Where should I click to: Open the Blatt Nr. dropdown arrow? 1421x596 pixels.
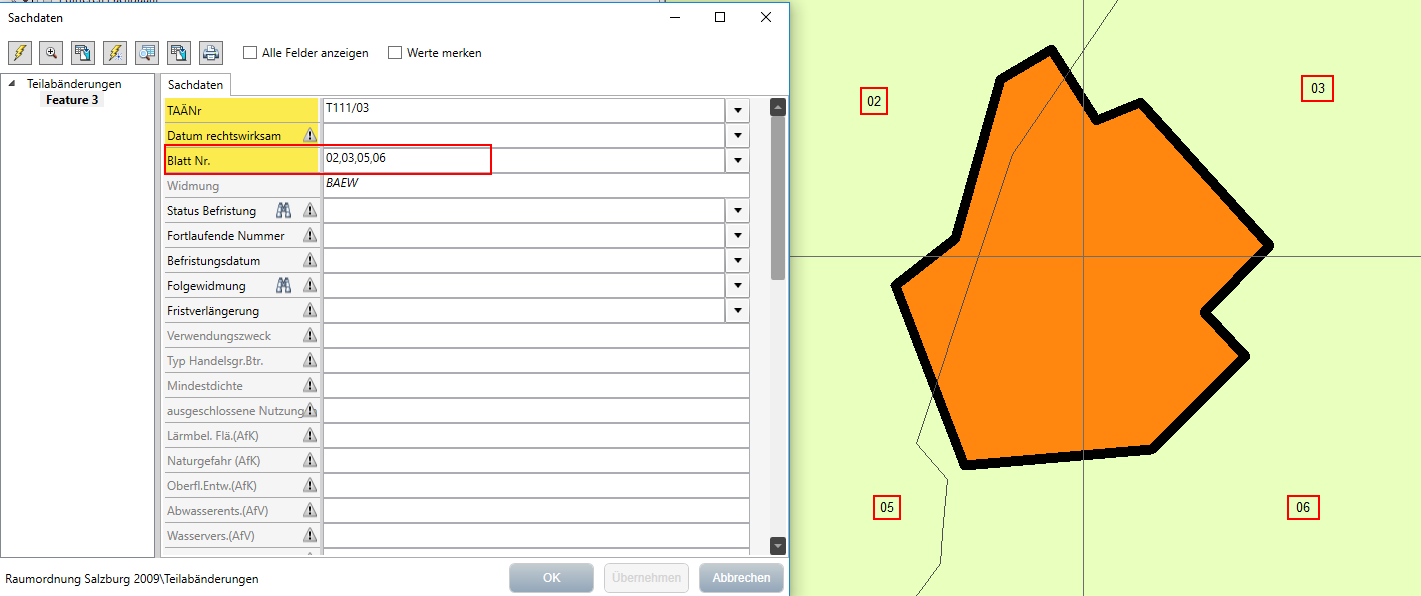tap(738, 160)
